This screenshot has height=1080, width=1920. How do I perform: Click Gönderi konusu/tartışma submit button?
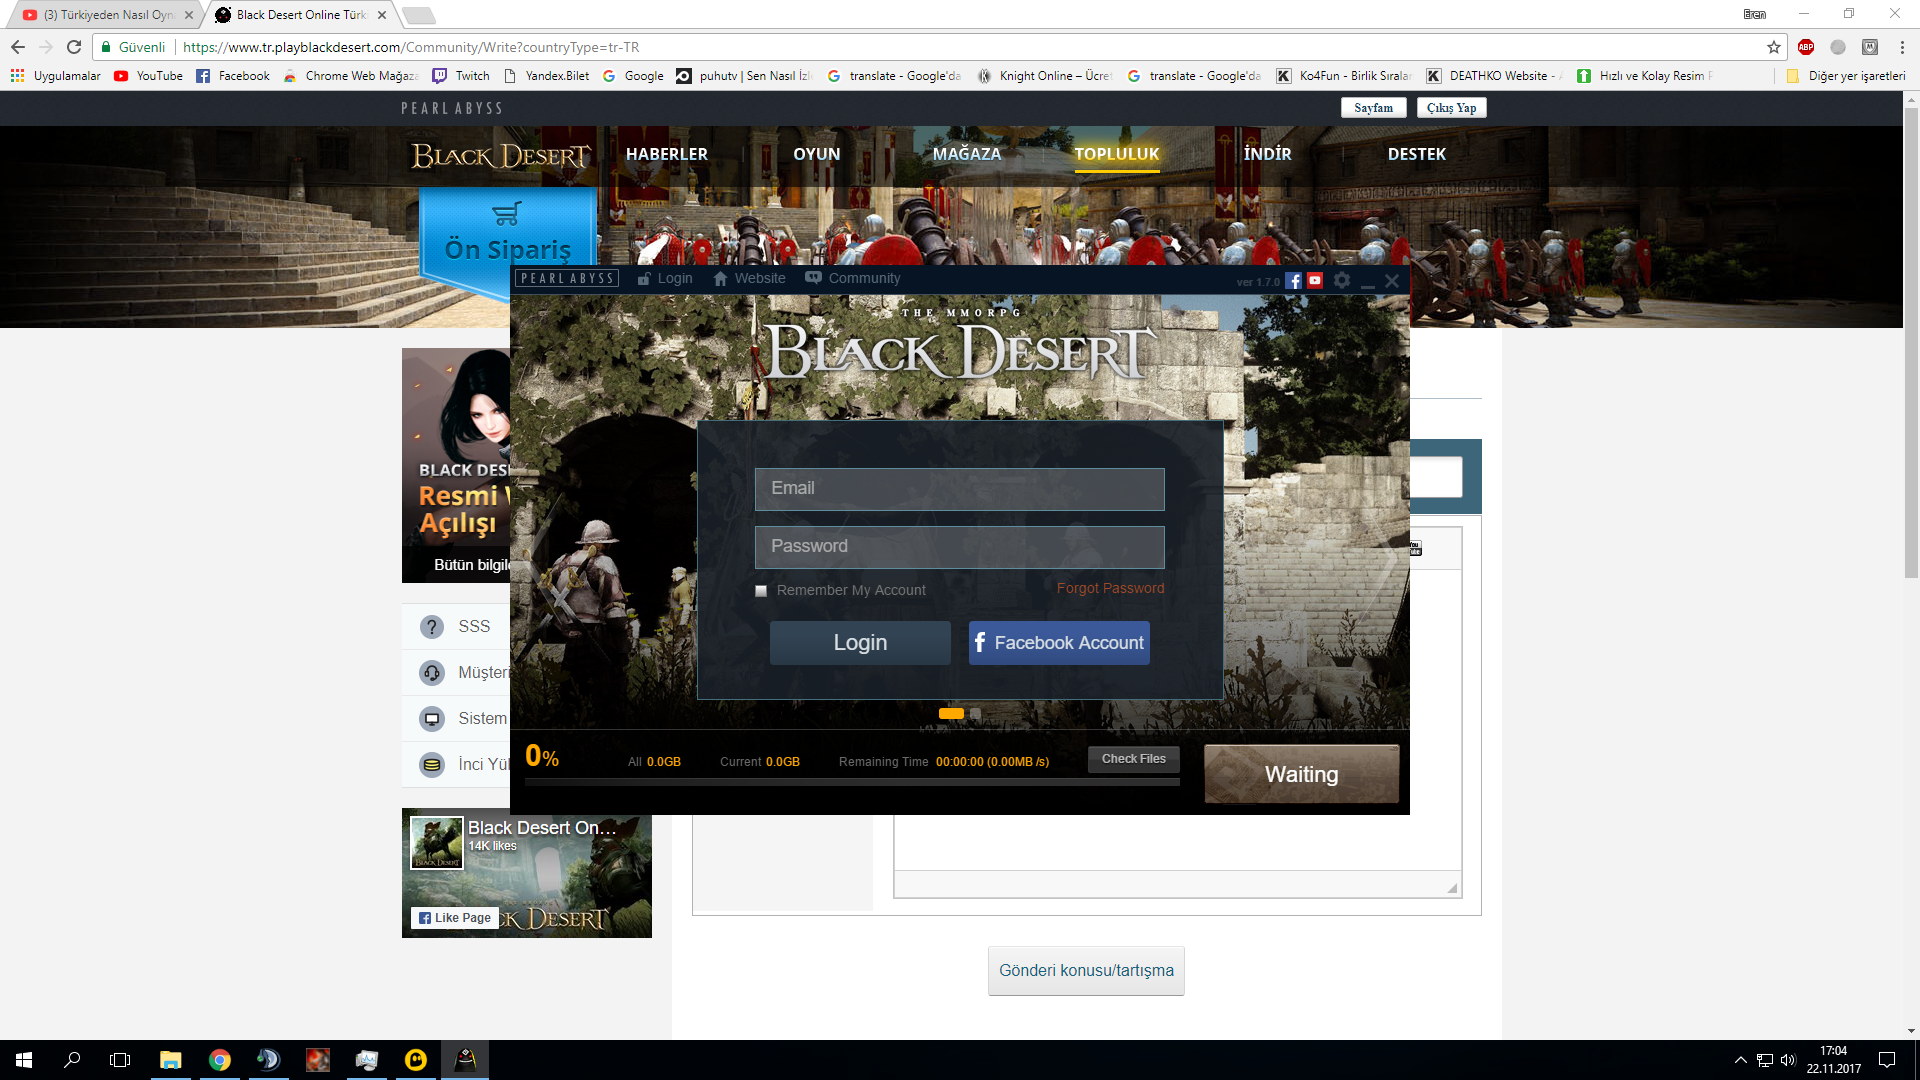pyautogui.click(x=1086, y=971)
